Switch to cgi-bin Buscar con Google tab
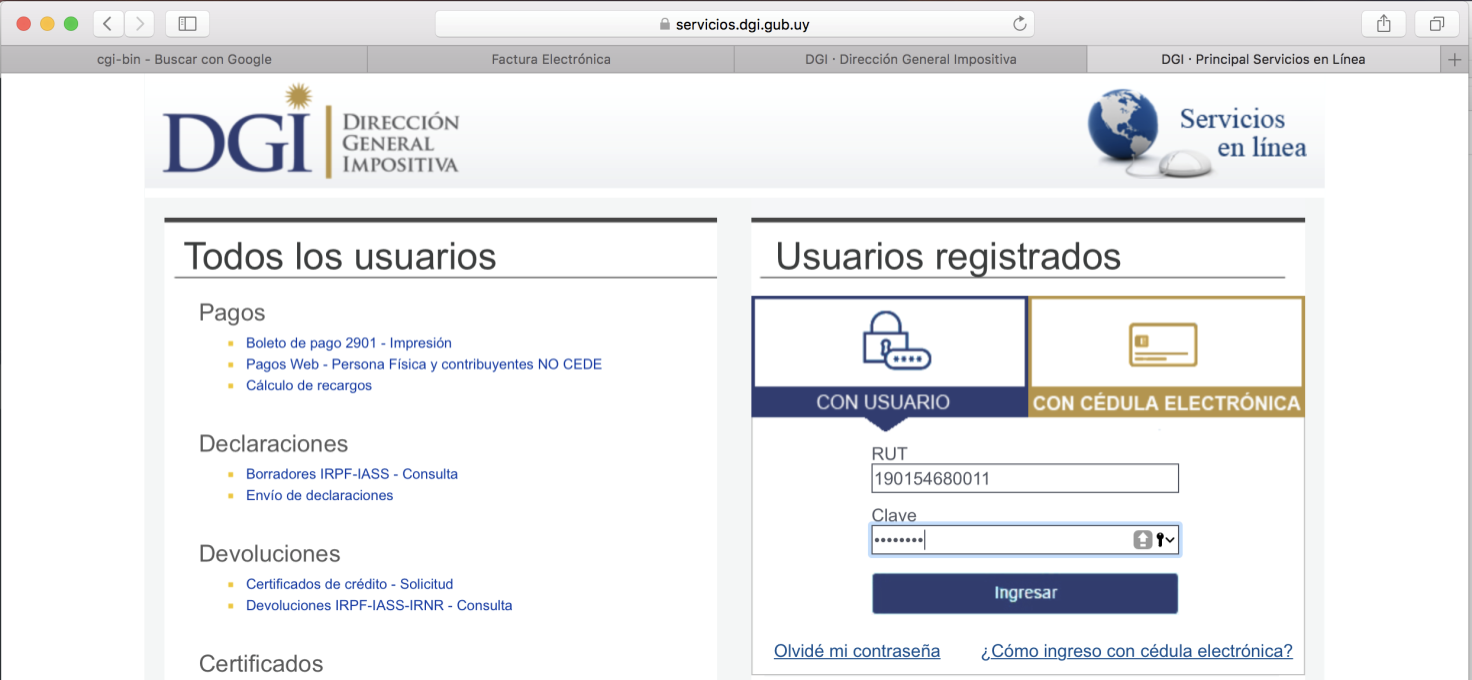 [184, 60]
